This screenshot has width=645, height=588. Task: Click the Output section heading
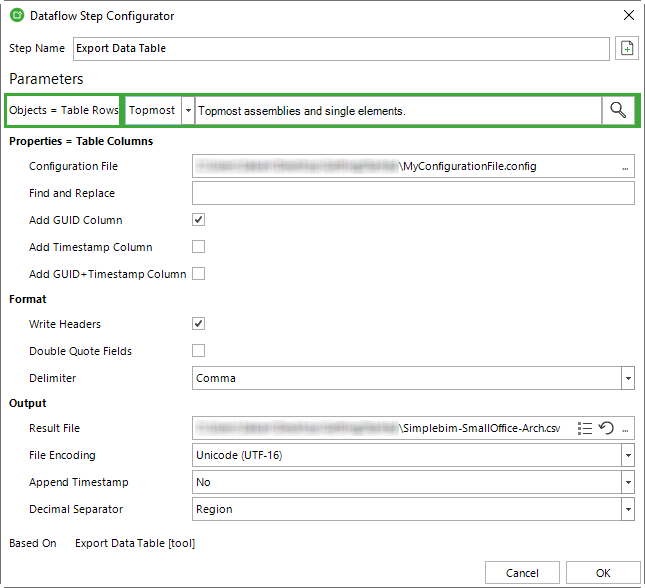(x=28, y=403)
